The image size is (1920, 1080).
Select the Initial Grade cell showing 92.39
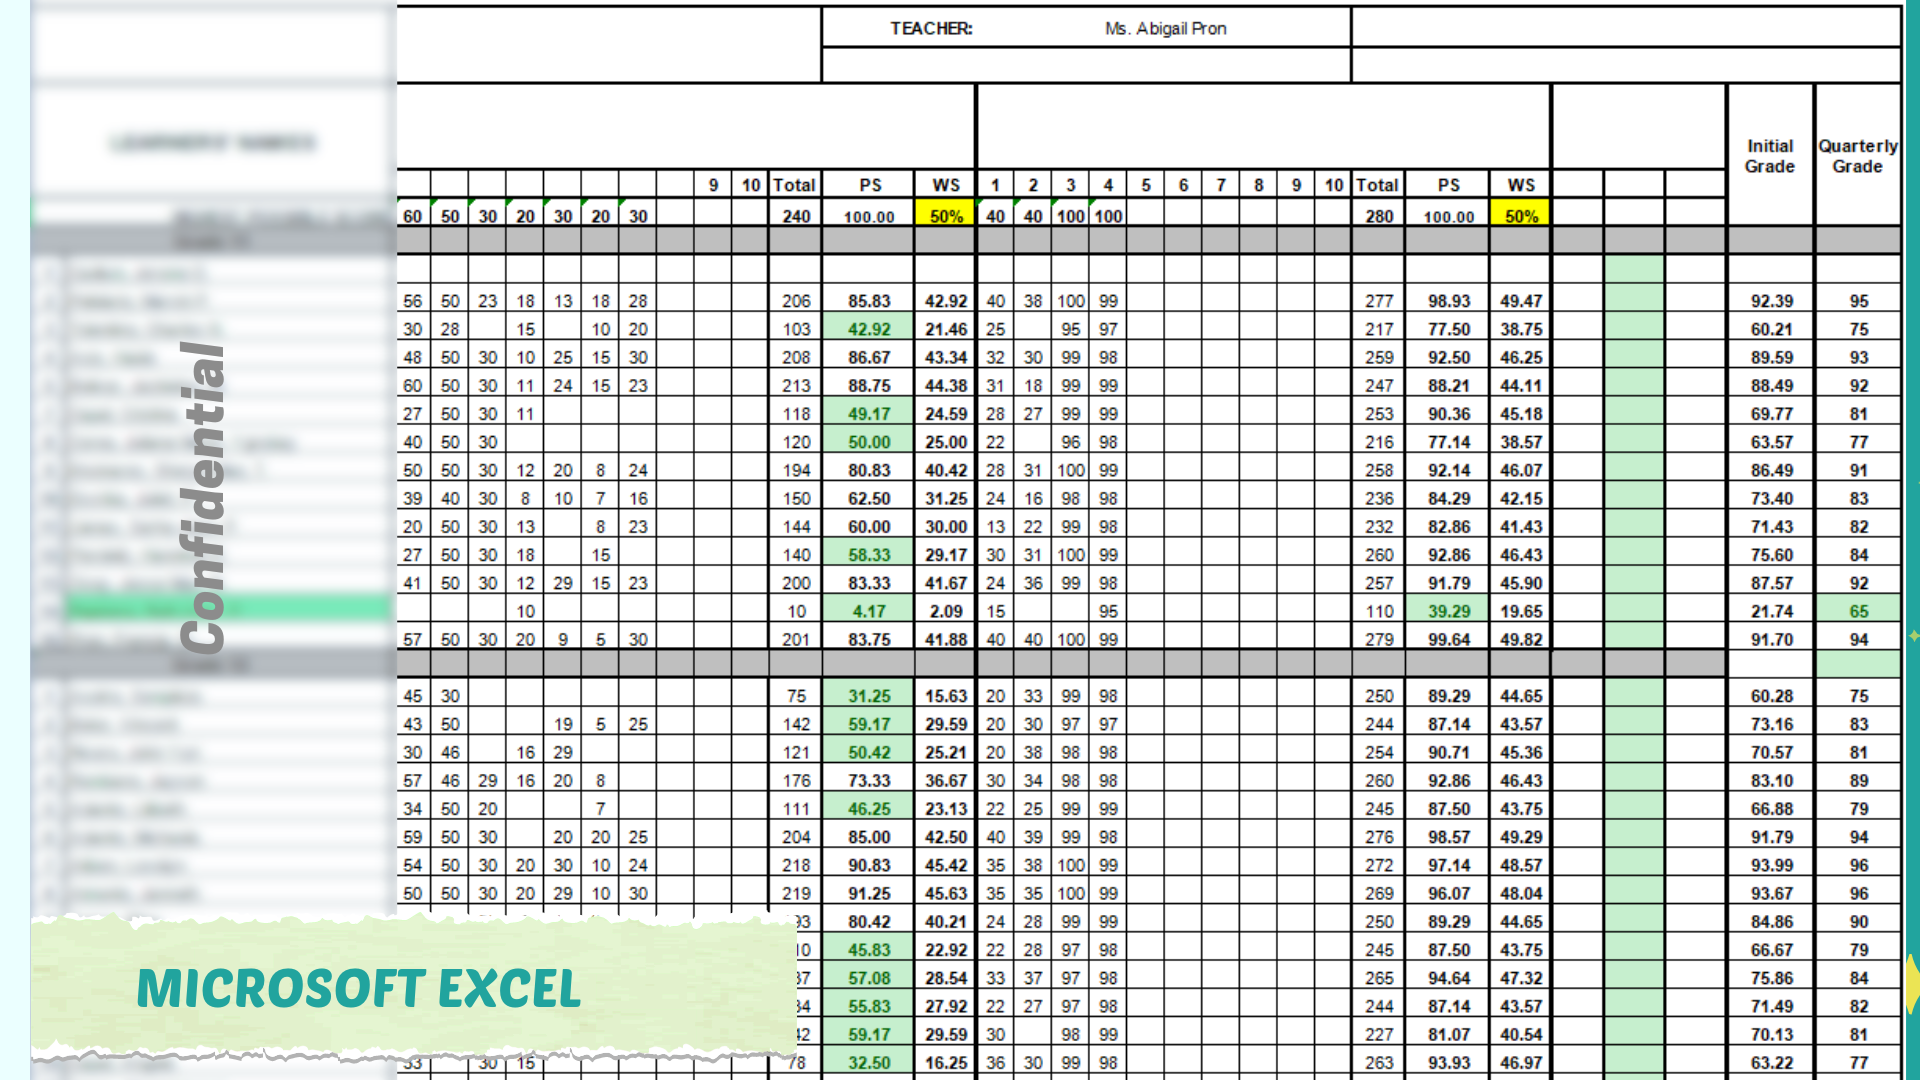[1771, 301]
